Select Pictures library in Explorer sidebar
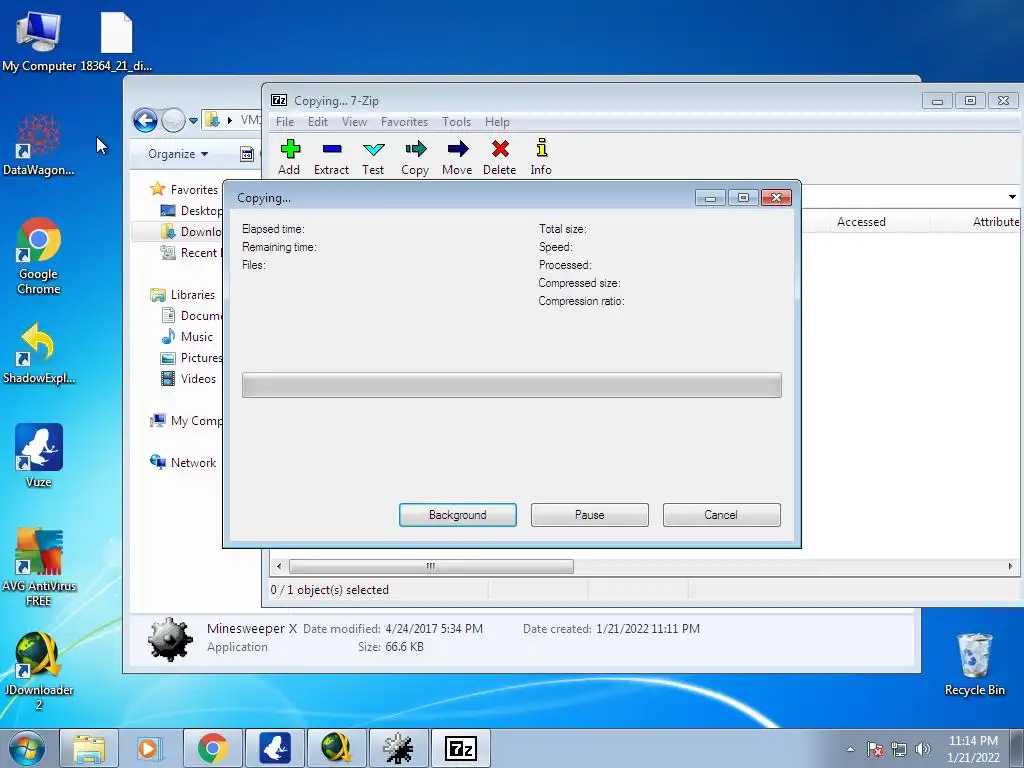The width and height of the screenshot is (1024, 768). [191, 358]
